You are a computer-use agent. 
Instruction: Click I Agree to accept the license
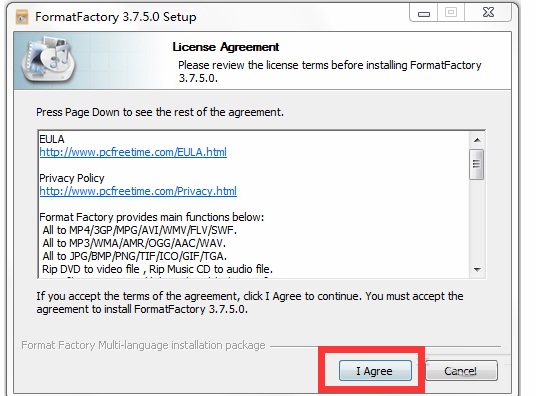point(375,371)
